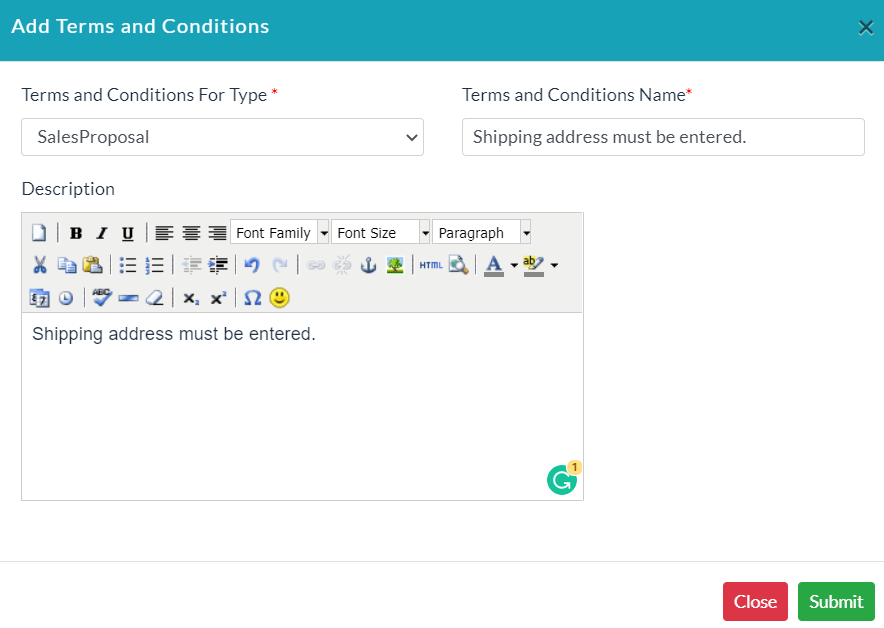884x628 pixels.
Task: Toggle italic formatting in the editor toolbar
Action: (101, 233)
